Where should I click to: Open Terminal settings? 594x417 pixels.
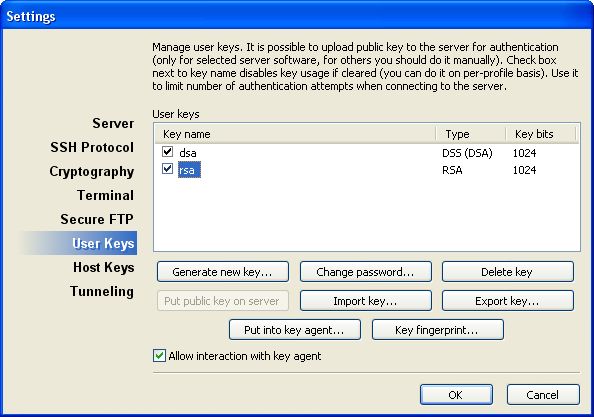pos(105,195)
